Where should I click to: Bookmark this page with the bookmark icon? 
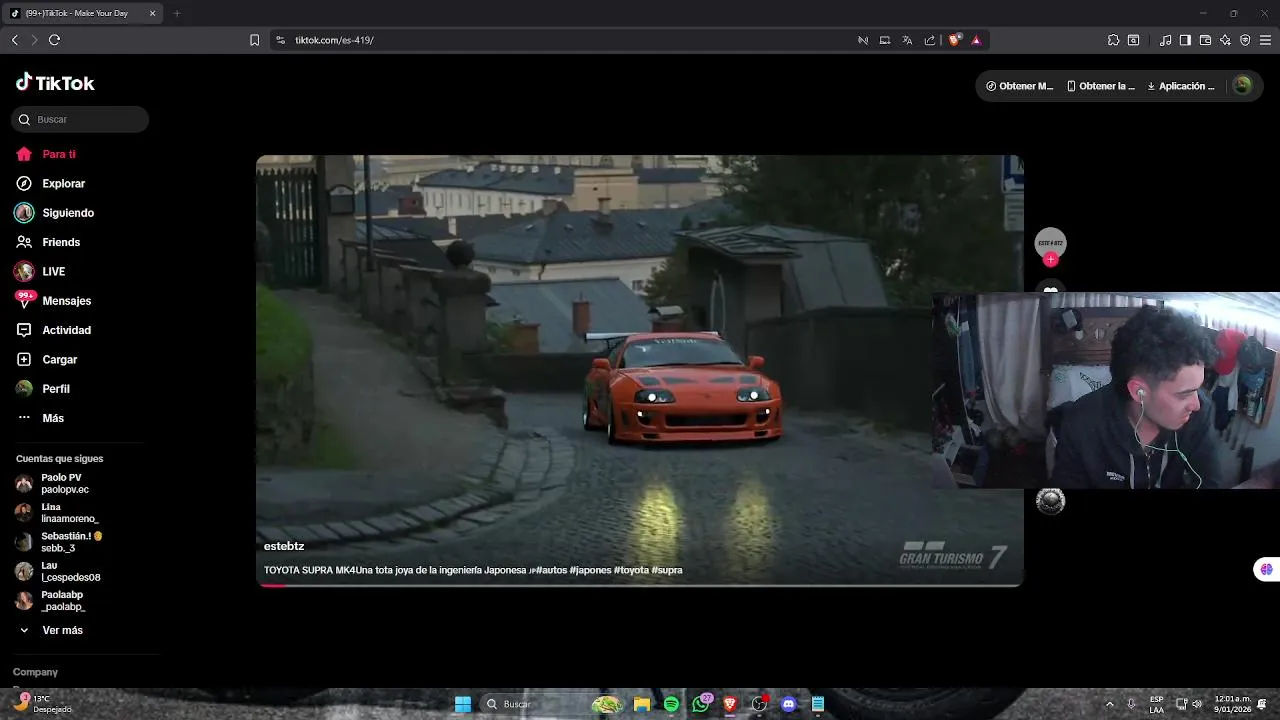click(x=254, y=40)
